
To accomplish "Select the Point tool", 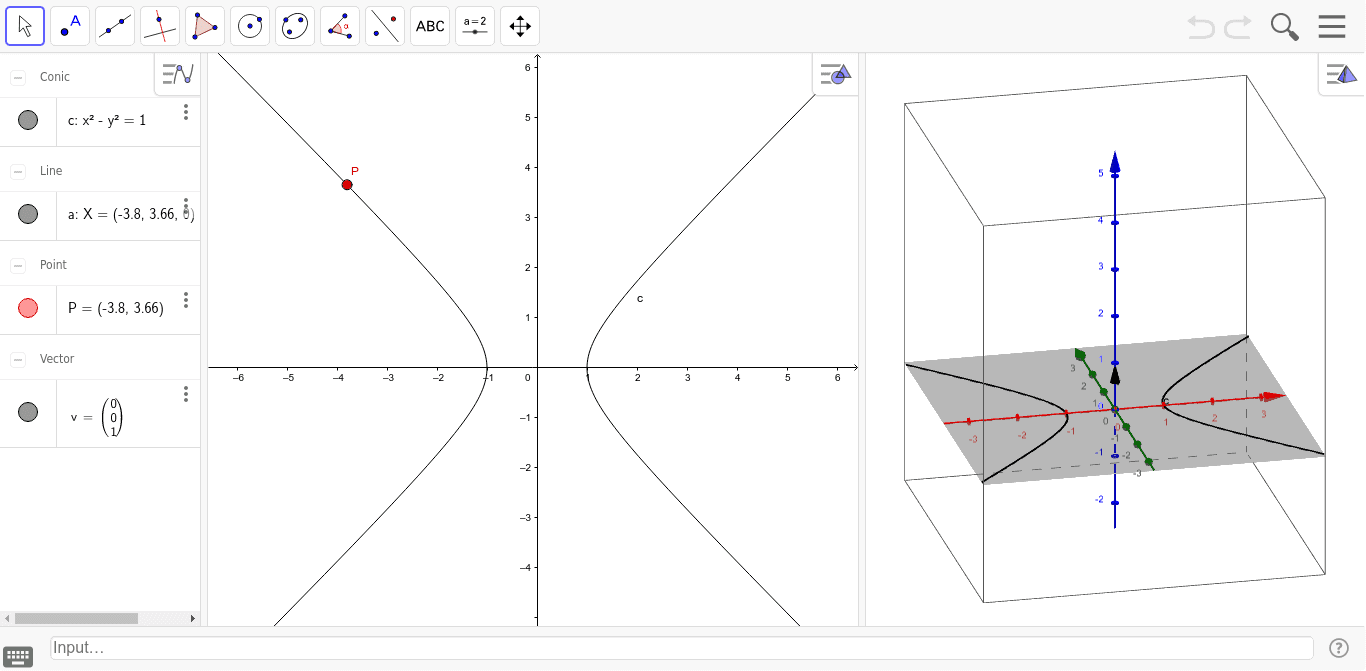I will coord(70,26).
